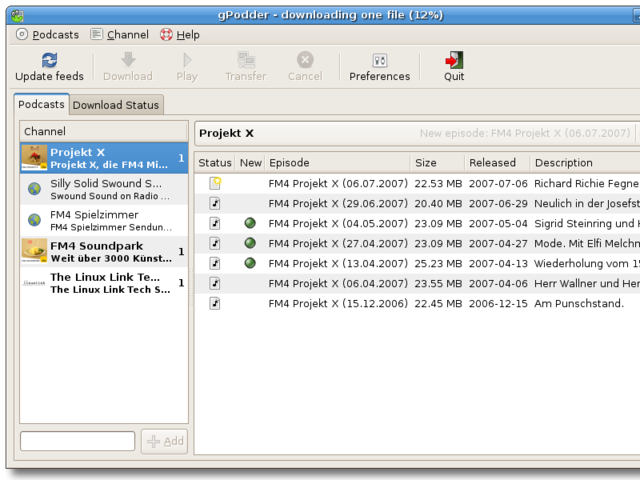The width and height of the screenshot is (640, 480).
Task: Click the audio file icon for 06.04.2007 episode
Action: tap(215, 283)
